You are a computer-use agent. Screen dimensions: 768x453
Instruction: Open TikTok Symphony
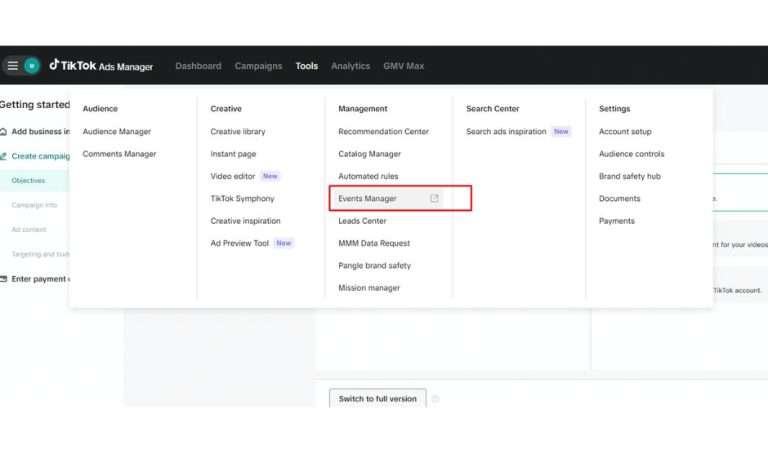pyautogui.click(x=242, y=198)
